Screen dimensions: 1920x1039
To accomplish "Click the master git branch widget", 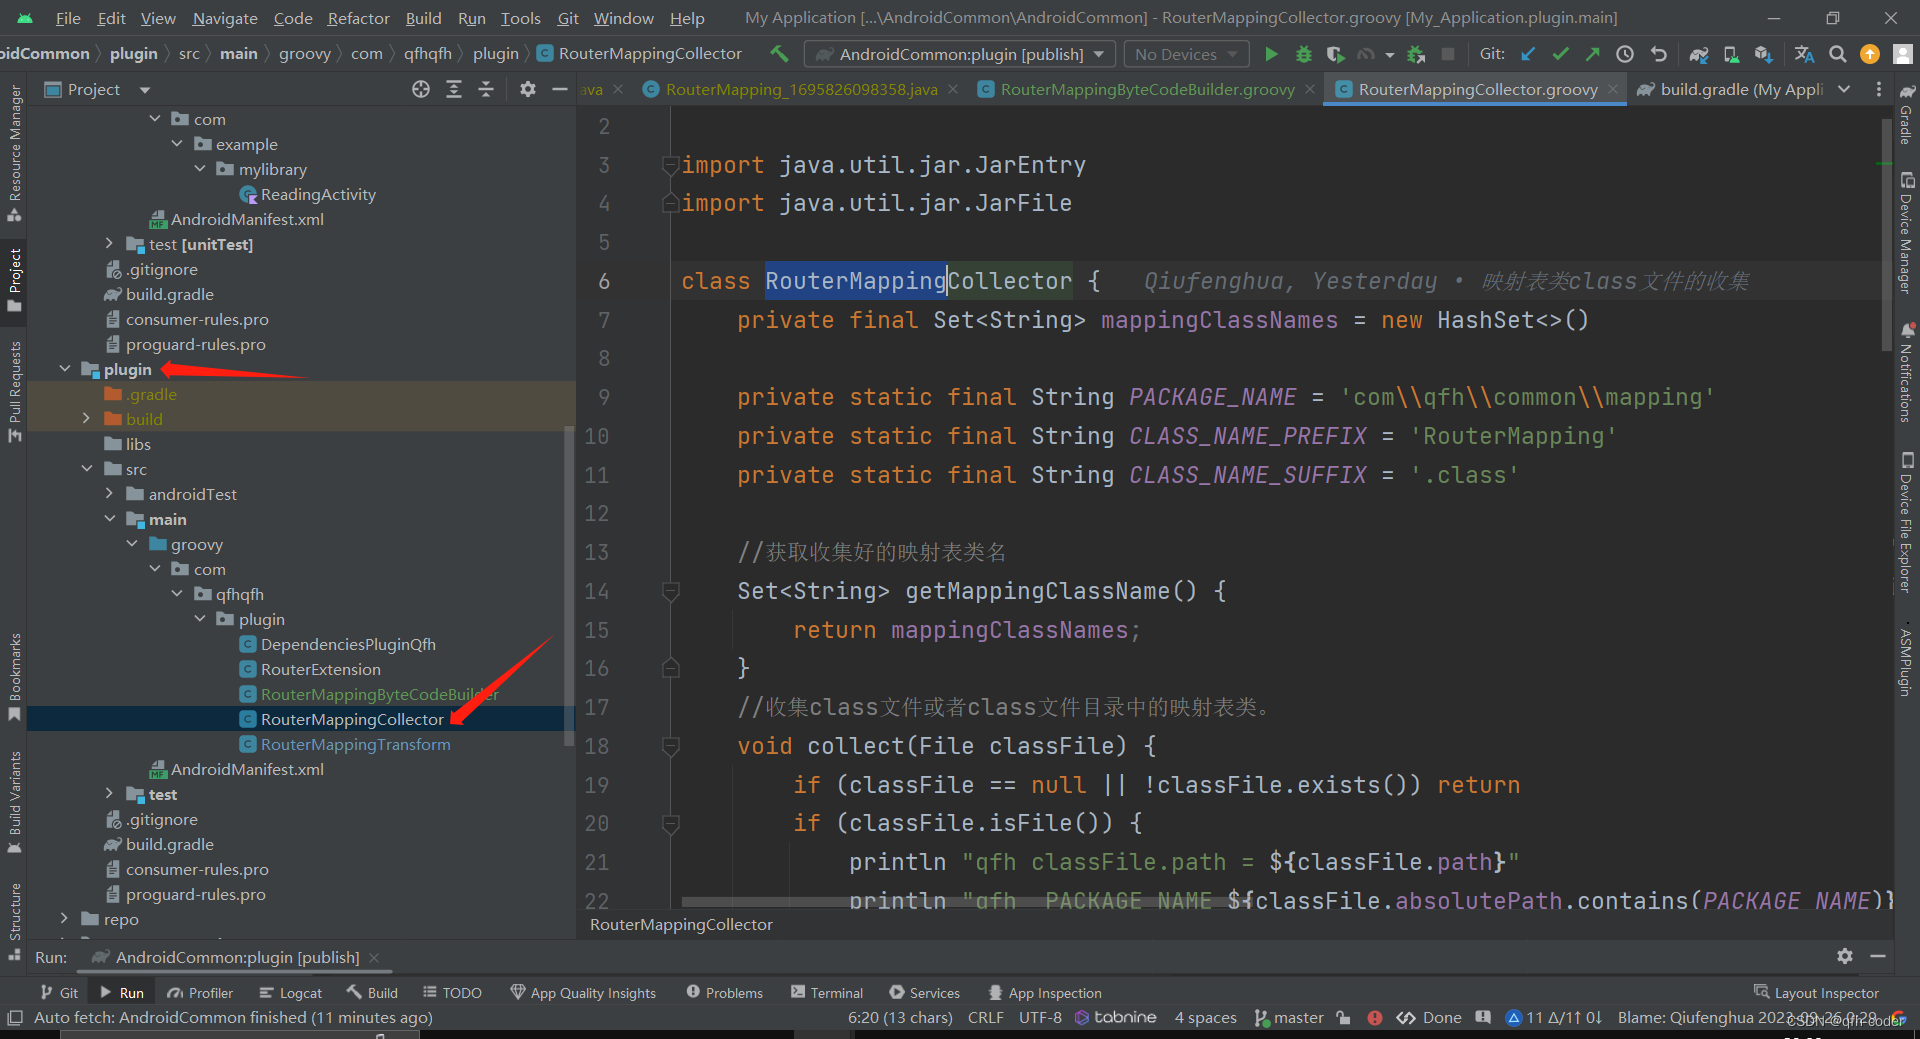I will coord(1289,1017).
